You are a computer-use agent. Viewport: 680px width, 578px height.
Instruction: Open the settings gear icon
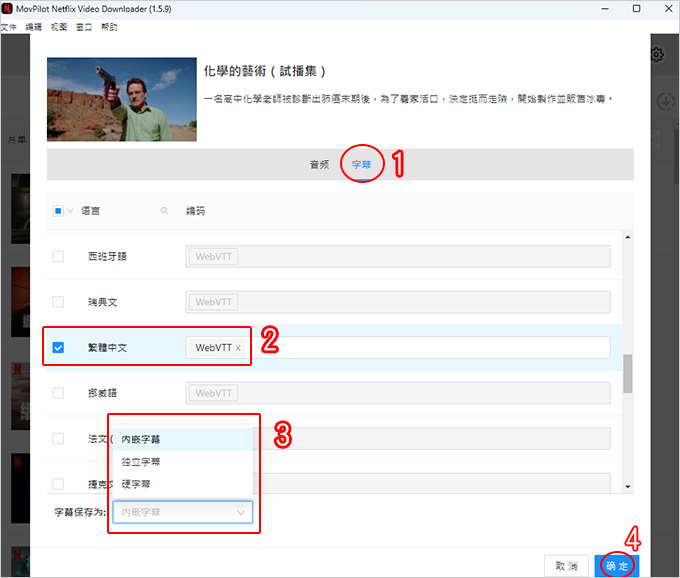(657, 55)
